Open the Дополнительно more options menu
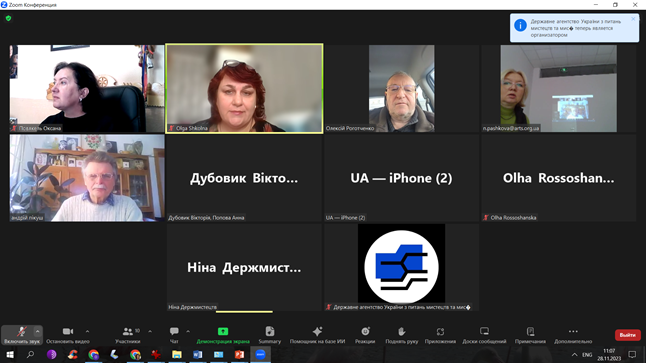 (573, 335)
